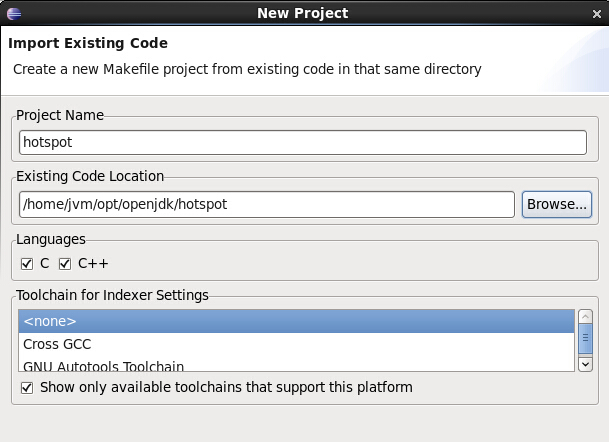The height and width of the screenshot is (442, 609).
Task: Click the Create a new Makefile project description
Action: 247,70
